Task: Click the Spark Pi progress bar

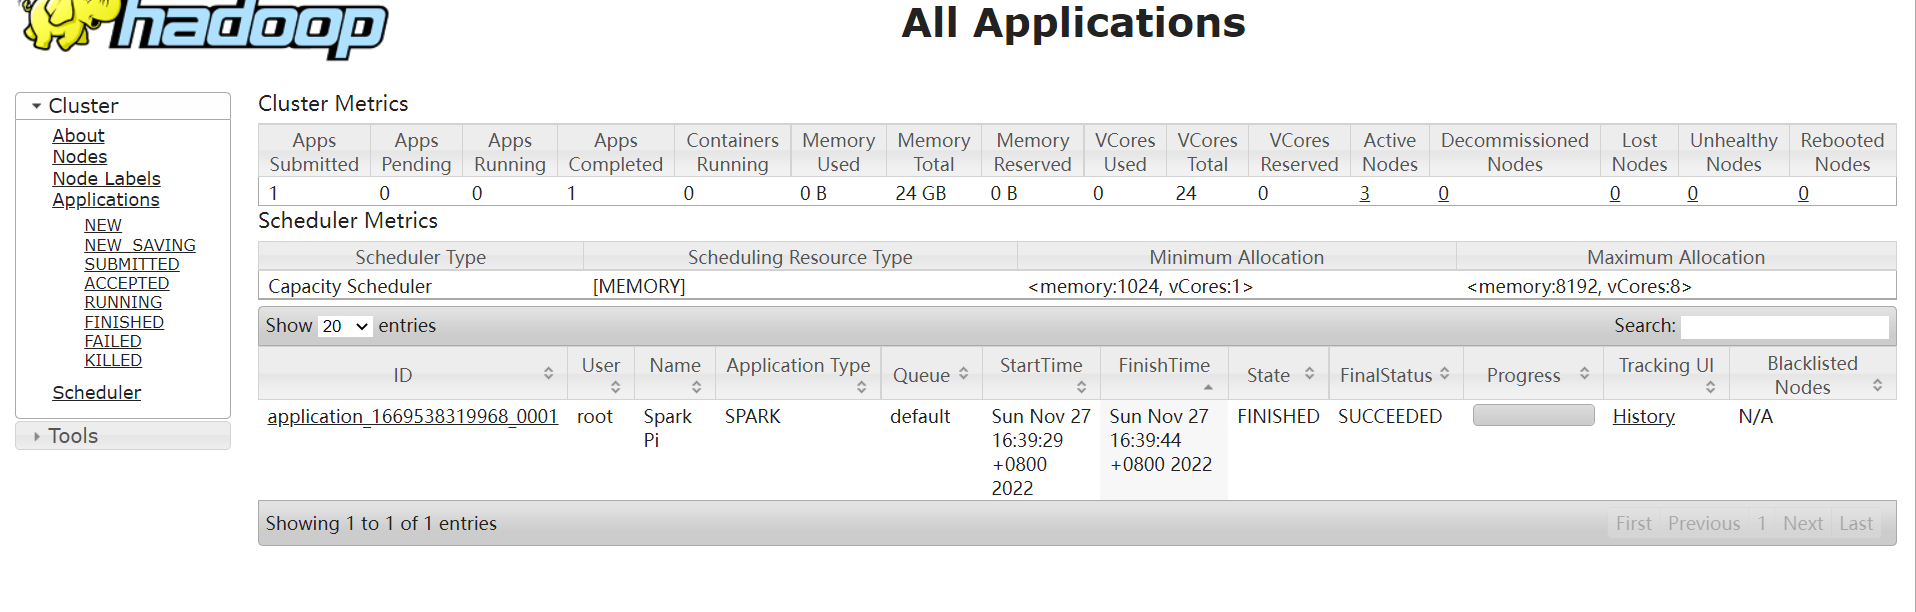Action: [1533, 416]
